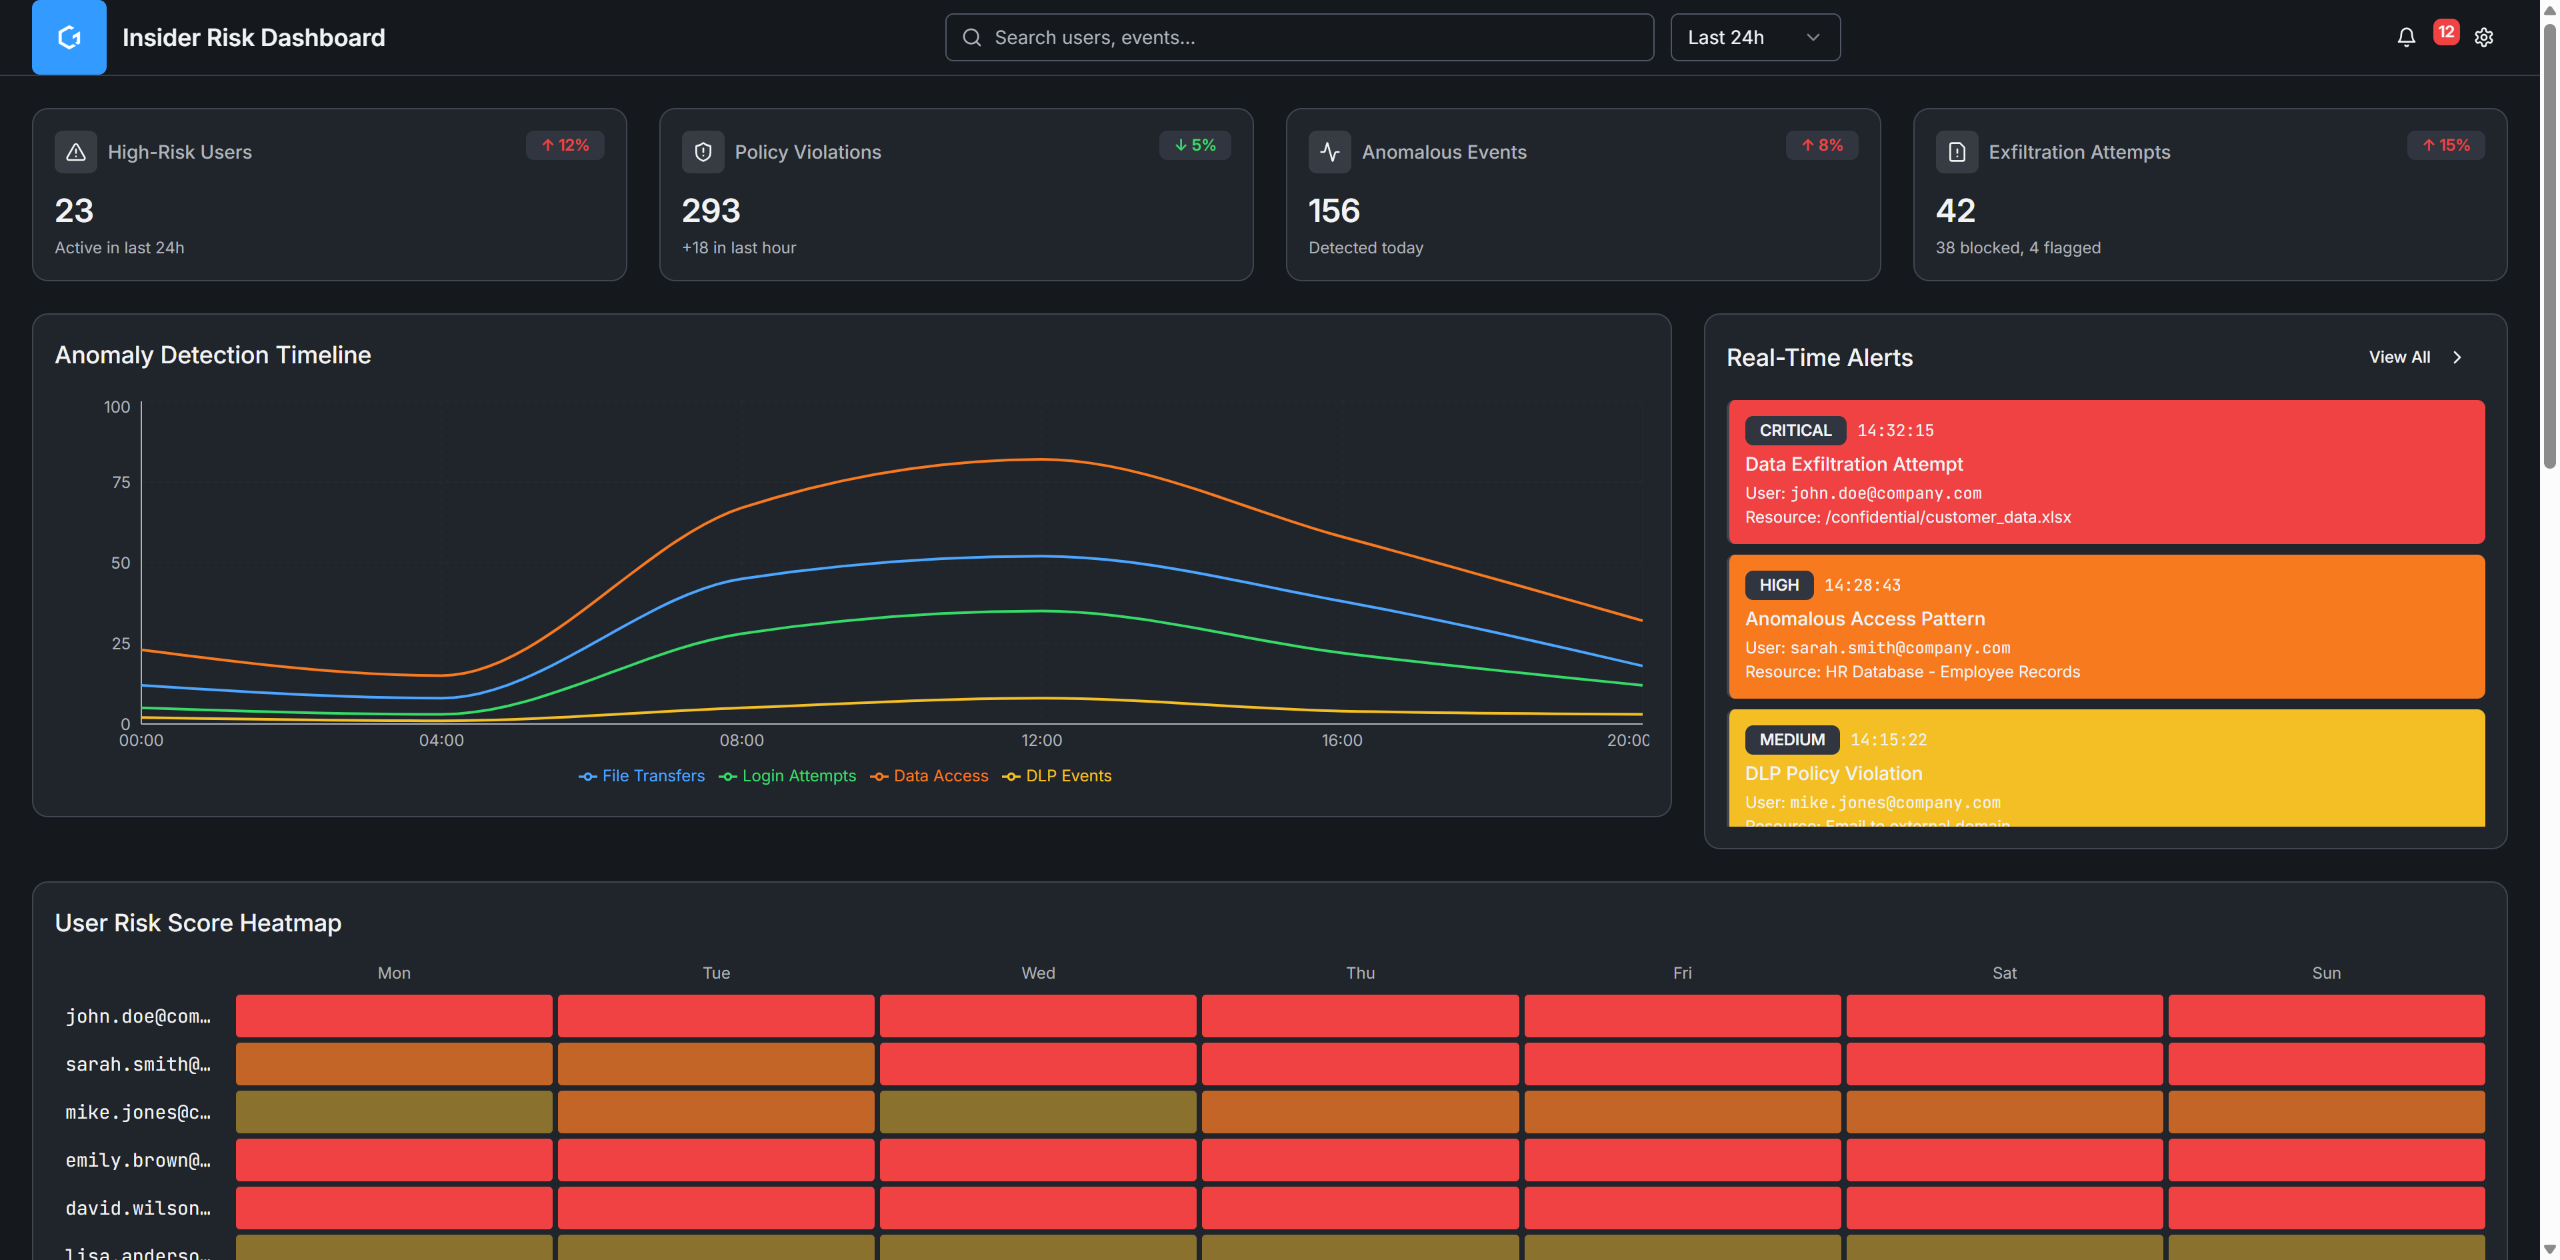Open the Last 24h time range dropdown
The width and height of the screenshot is (2560, 1260).
[1755, 37]
